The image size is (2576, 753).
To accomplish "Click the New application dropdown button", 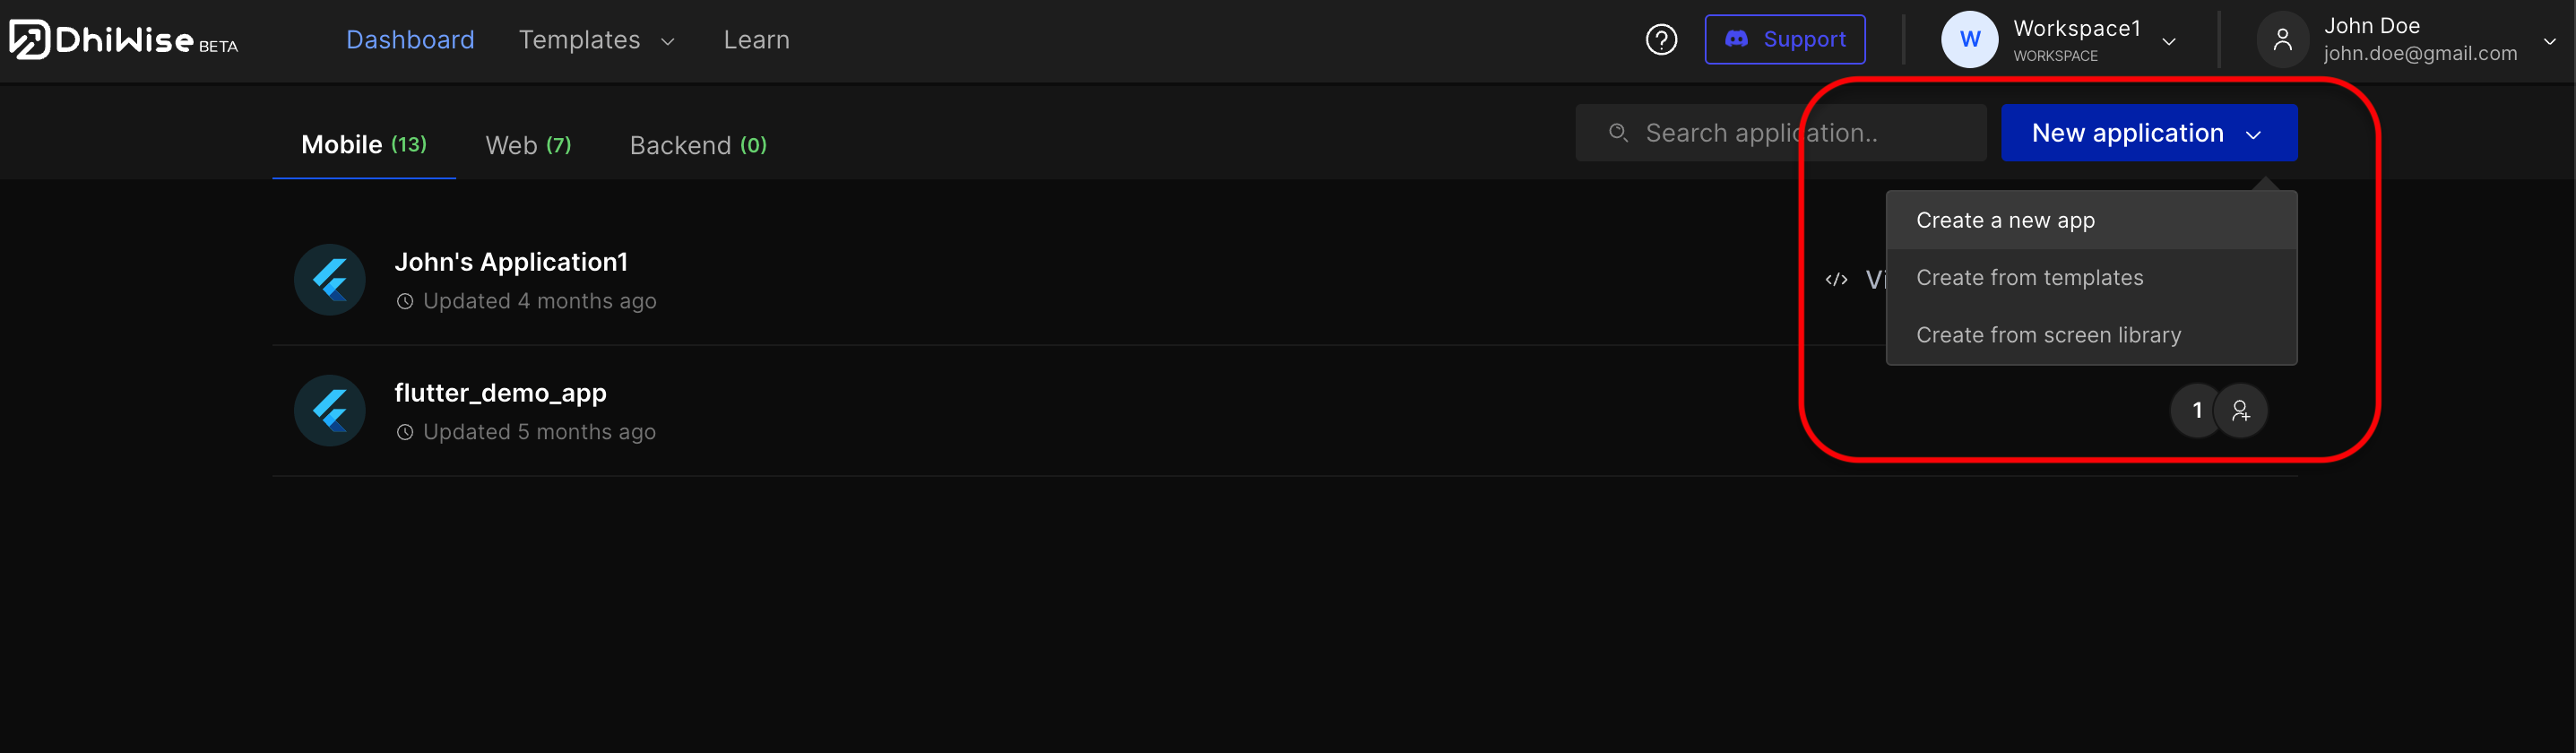I will [2148, 133].
